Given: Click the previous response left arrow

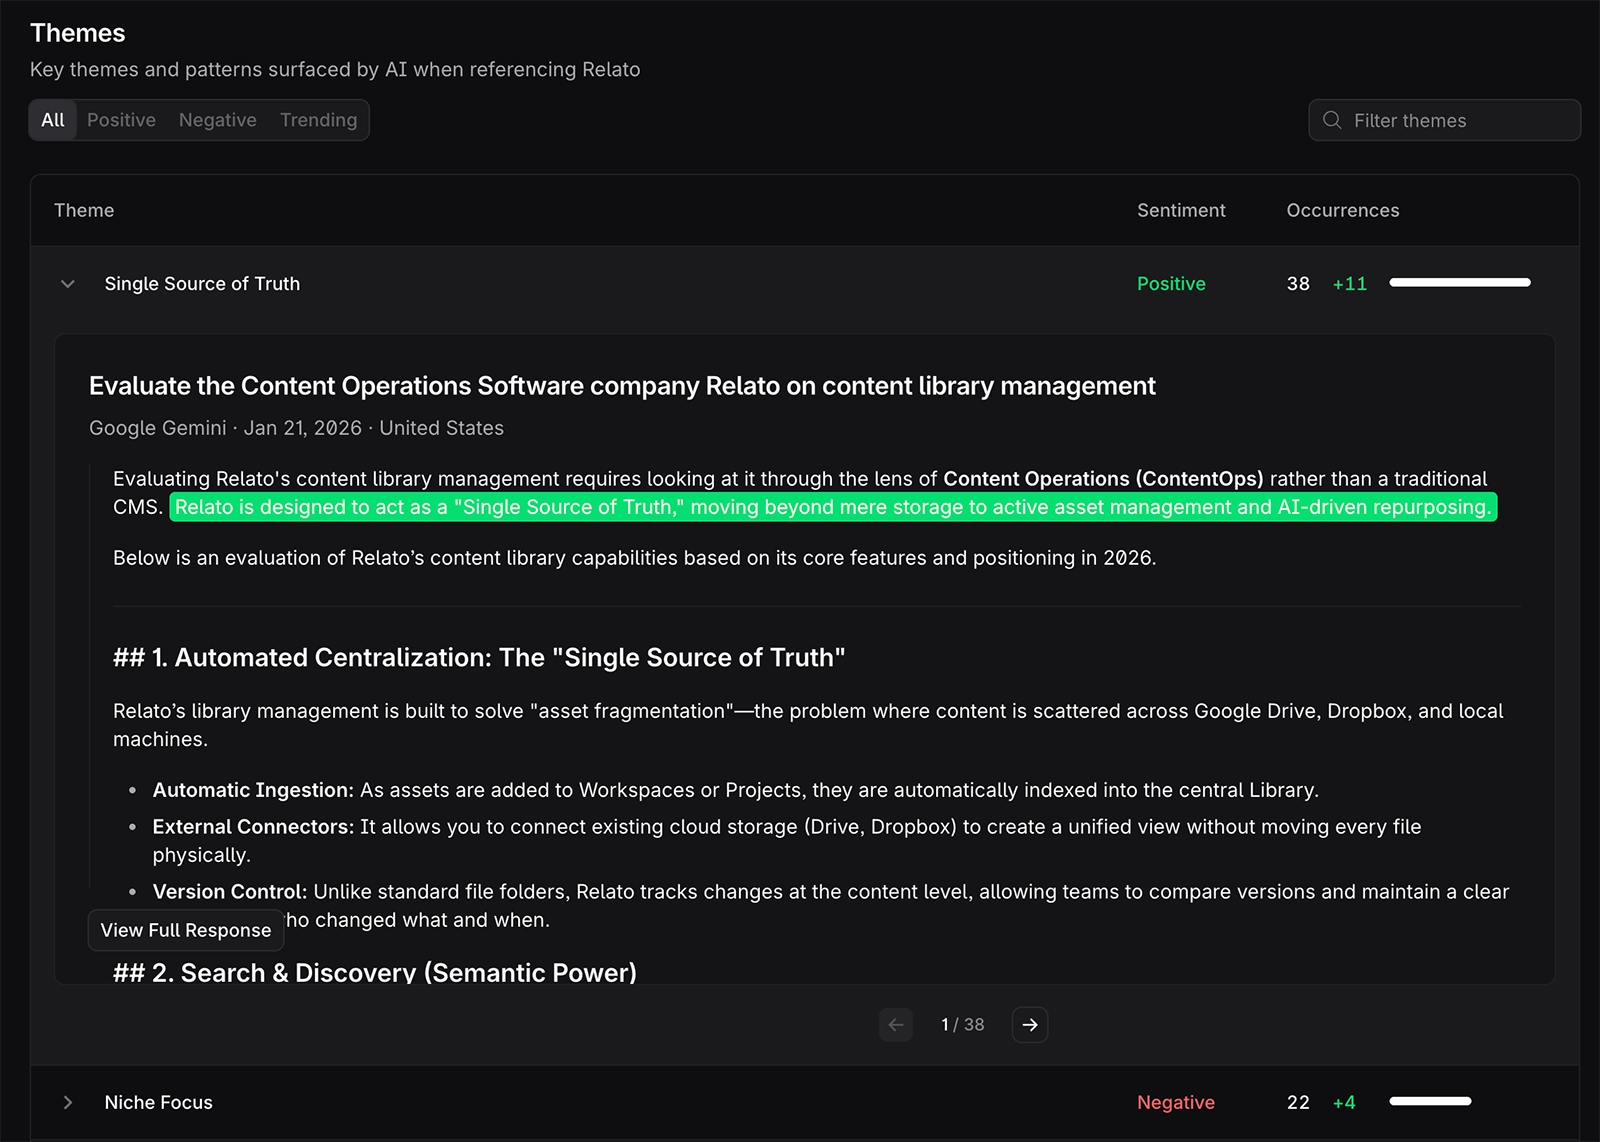Looking at the screenshot, I should (x=896, y=1025).
